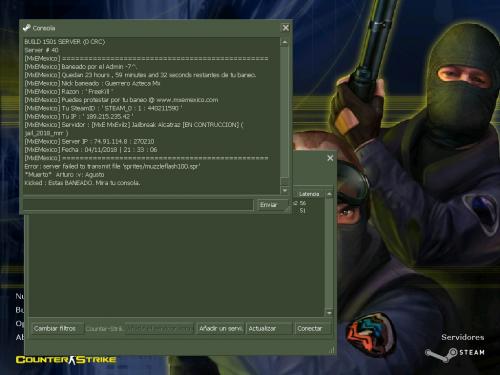Refresh the list with Actualizar
Screen dimensions: 500x375
(269, 328)
